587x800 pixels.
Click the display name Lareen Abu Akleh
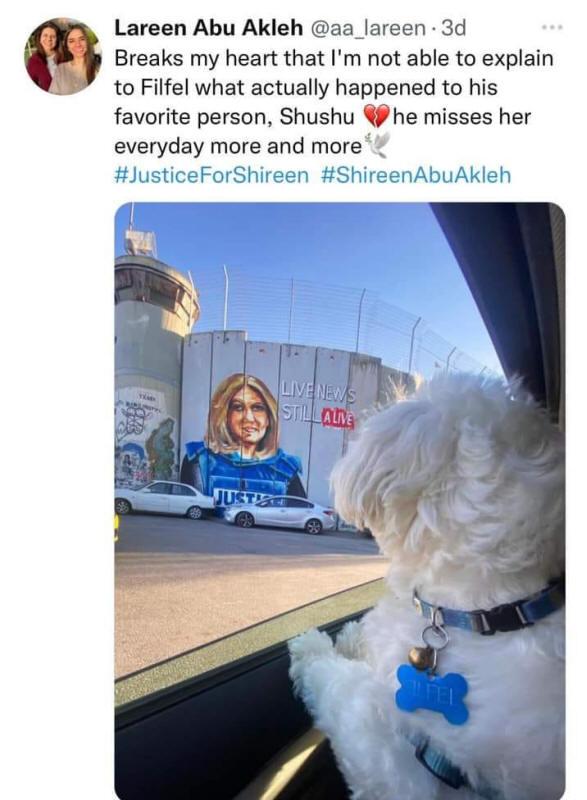tap(209, 28)
